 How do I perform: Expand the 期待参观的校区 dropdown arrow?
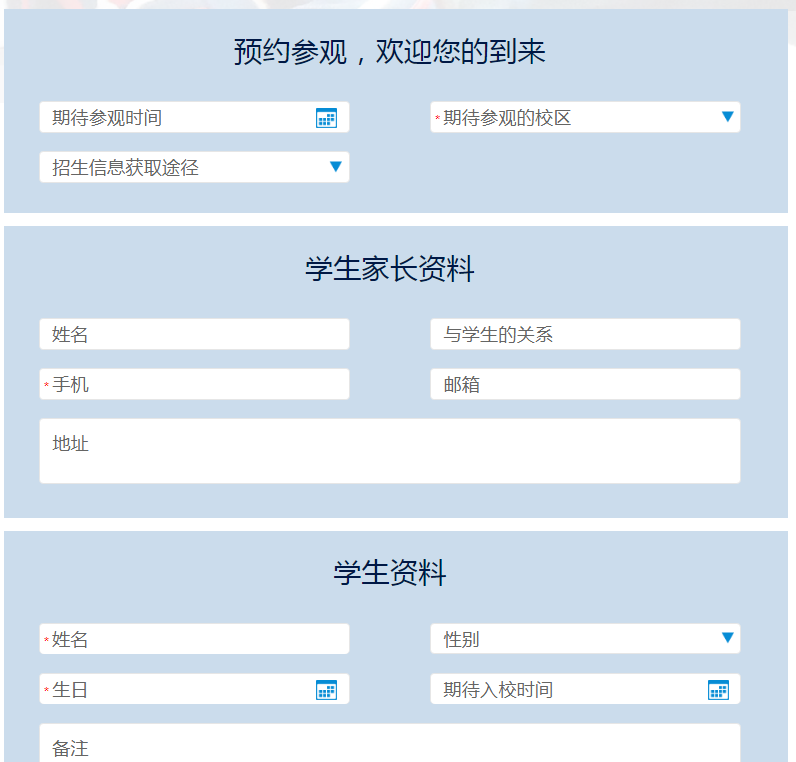(728, 117)
